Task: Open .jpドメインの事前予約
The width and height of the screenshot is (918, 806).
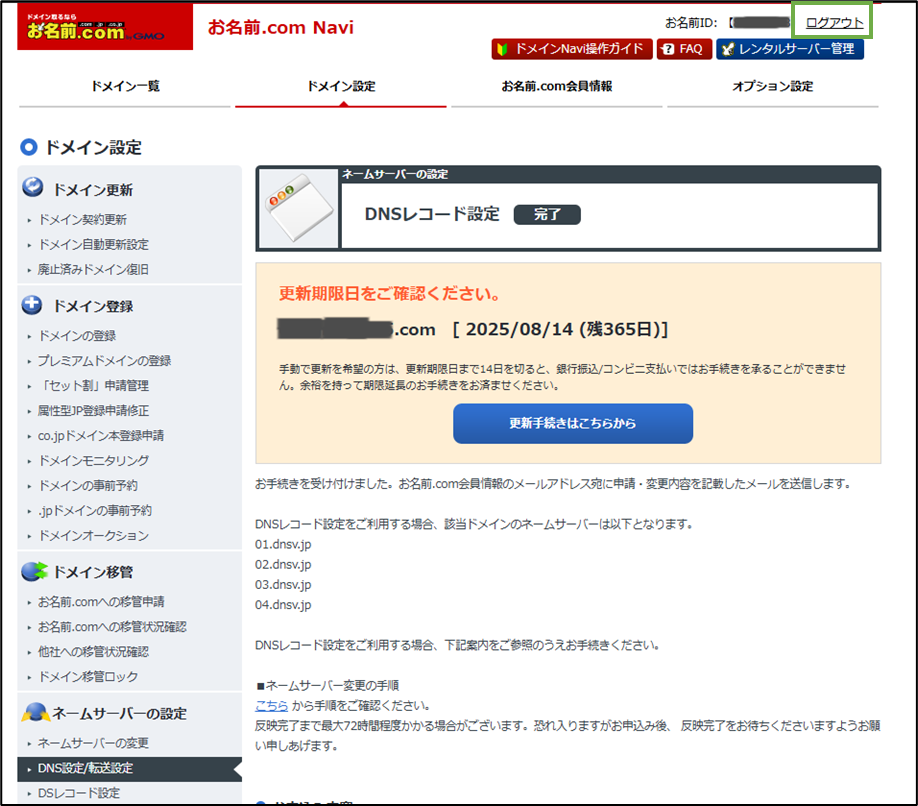Action: click(x=95, y=510)
